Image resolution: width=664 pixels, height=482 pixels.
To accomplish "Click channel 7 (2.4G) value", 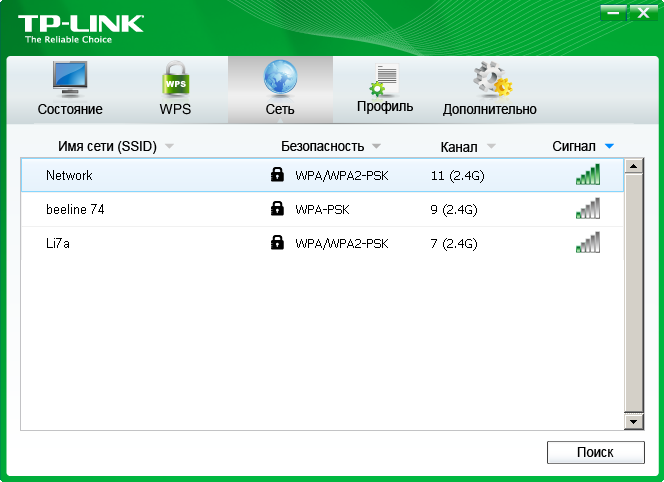I will [454, 243].
